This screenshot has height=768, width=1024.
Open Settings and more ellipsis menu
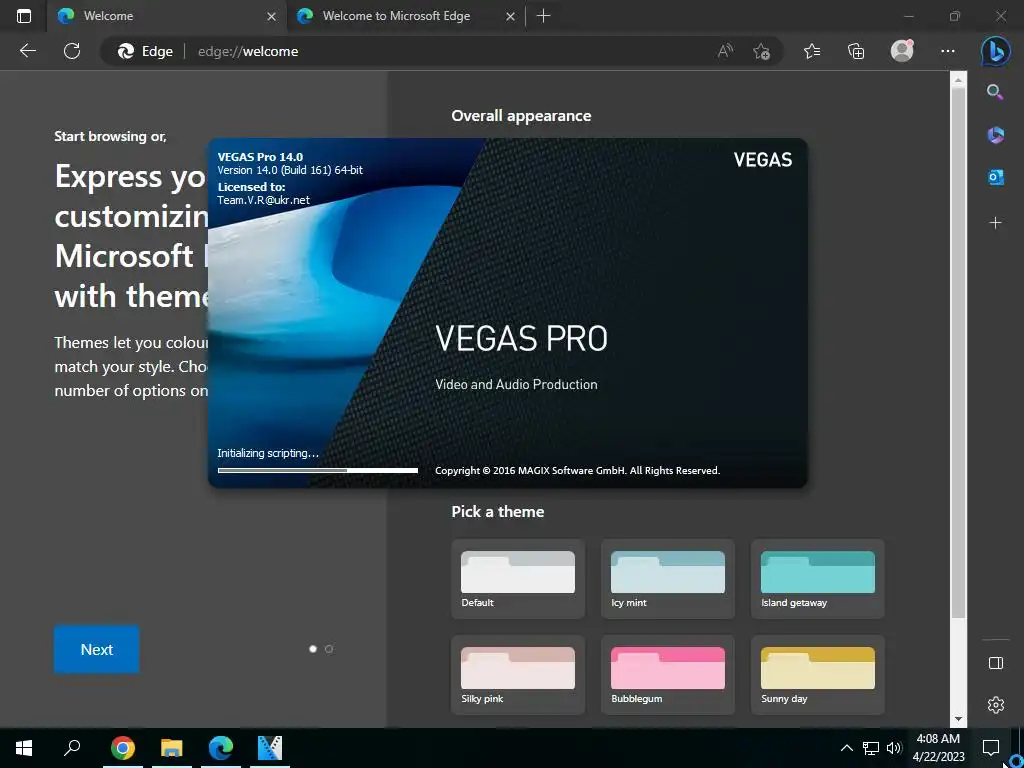point(948,51)
